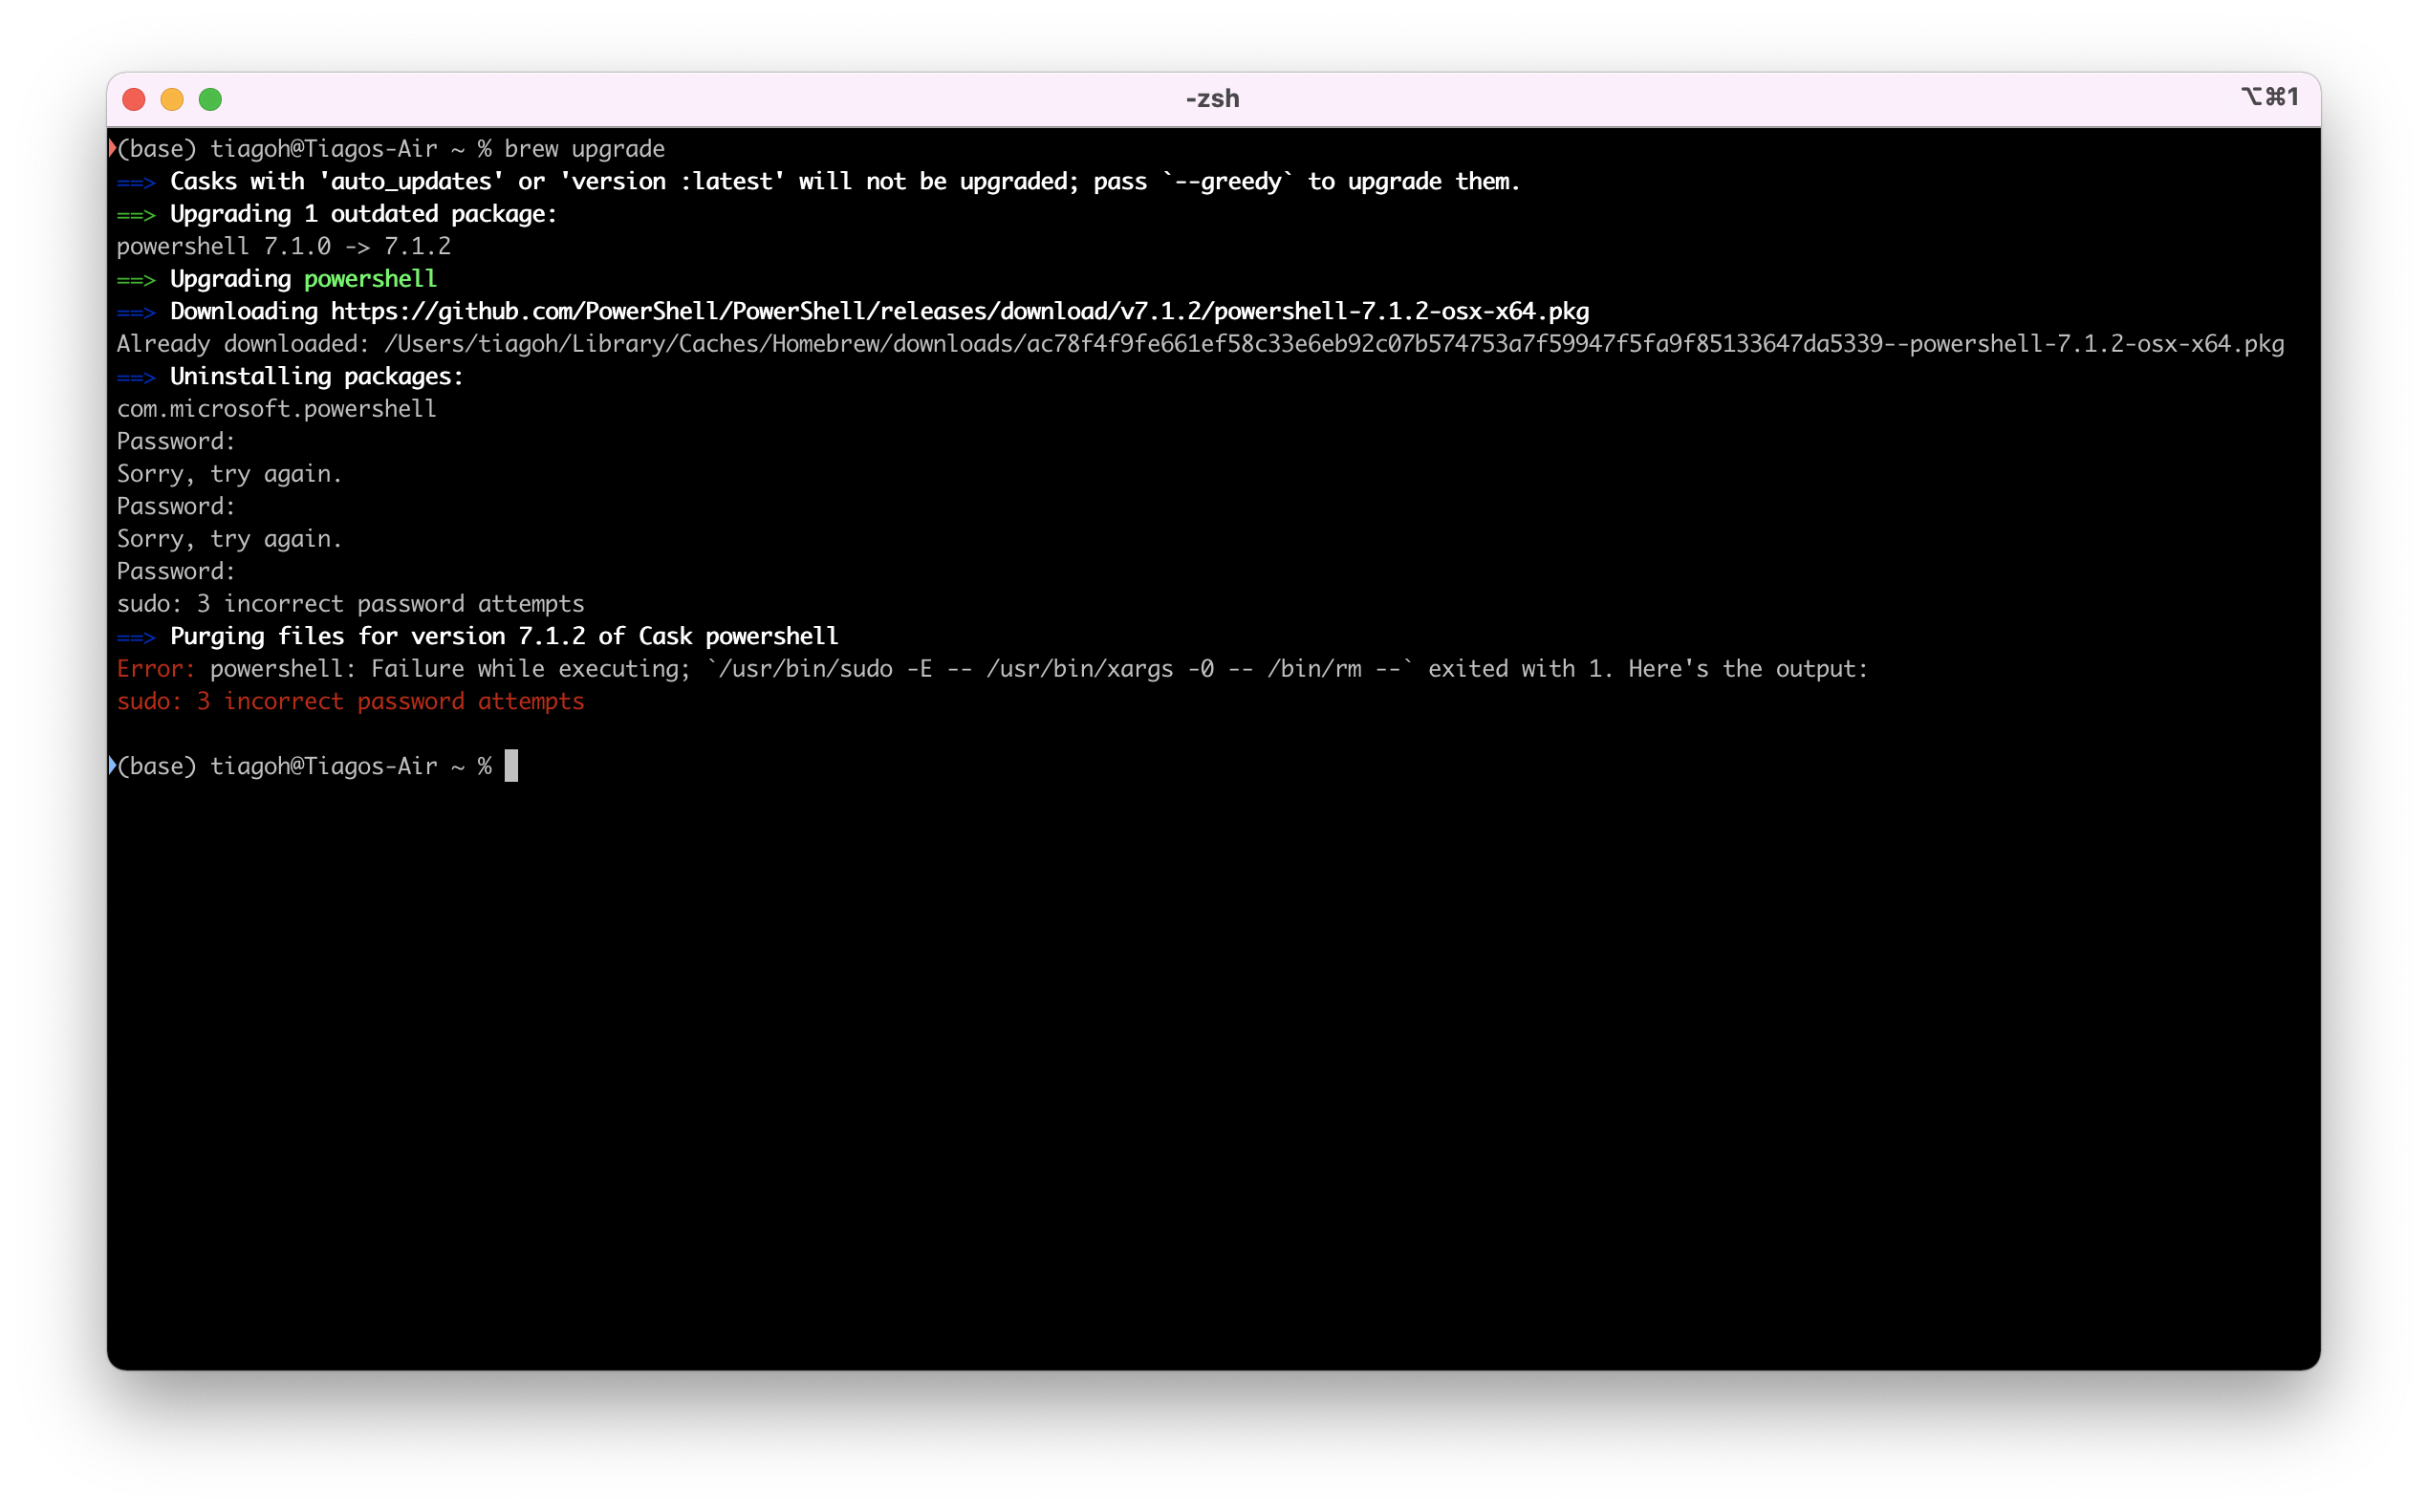
Task: Click the Homebrew cached pkg file path
Action: click(1330, 343)
